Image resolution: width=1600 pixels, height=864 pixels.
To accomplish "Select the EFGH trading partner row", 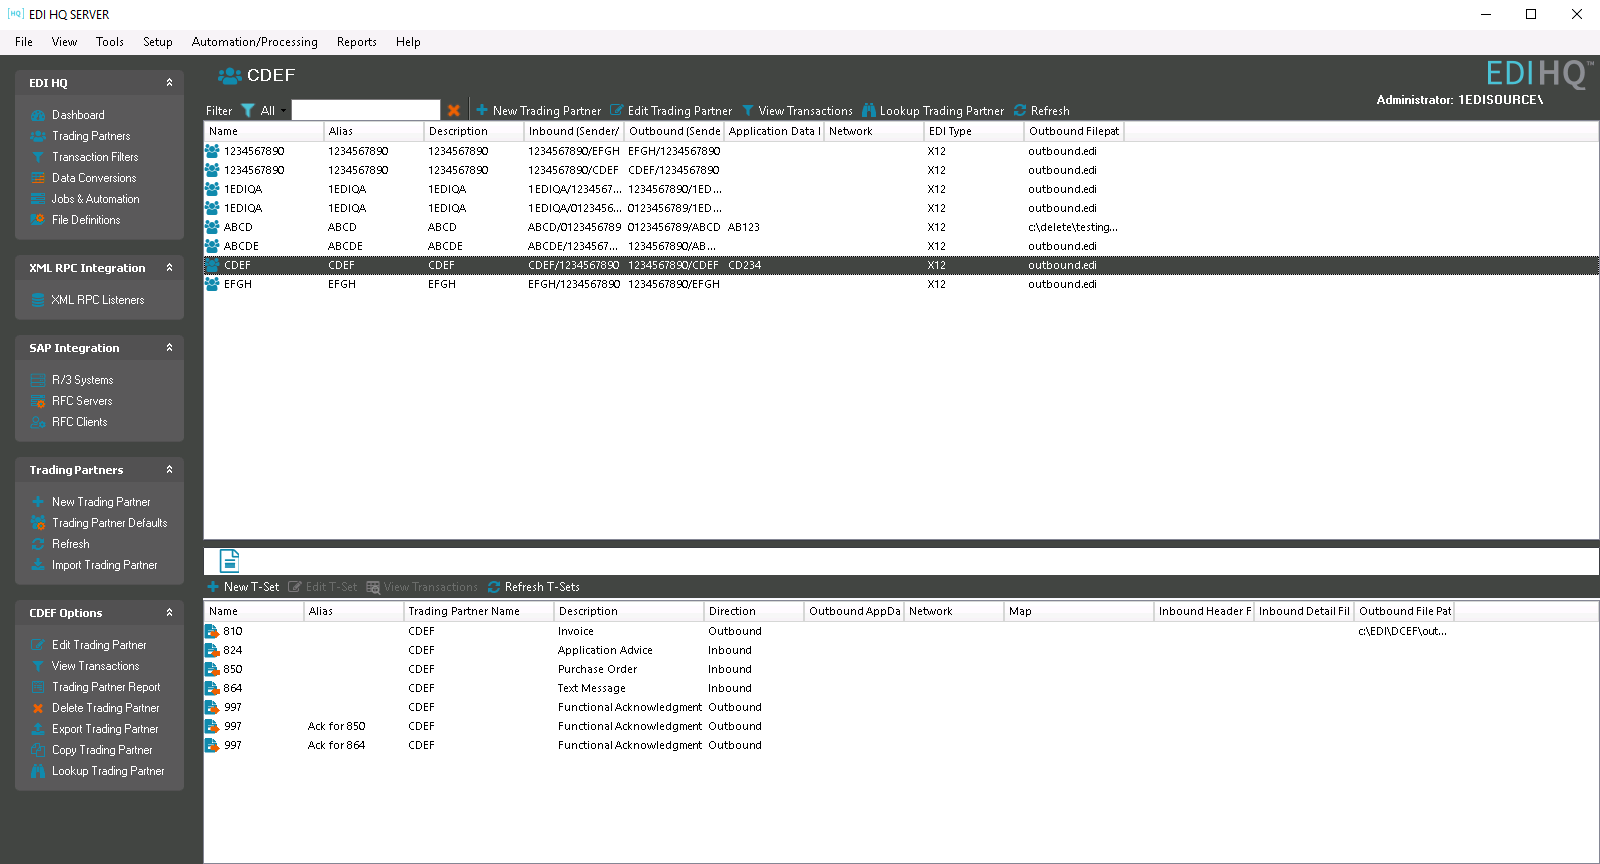I will coord(901,284).
